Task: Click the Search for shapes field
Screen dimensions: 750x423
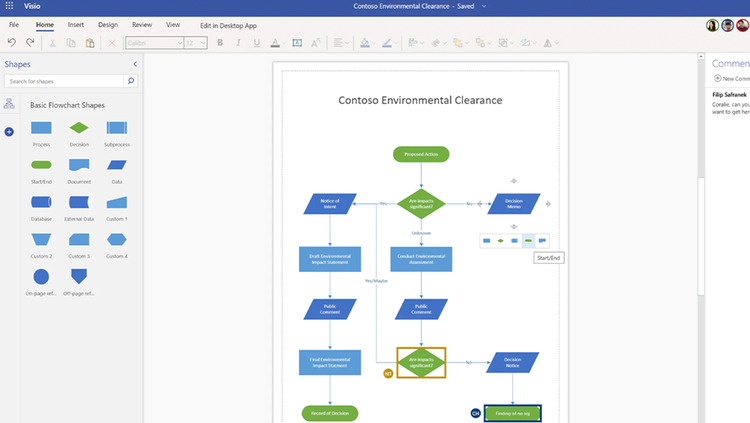Action: pos(64,81)
